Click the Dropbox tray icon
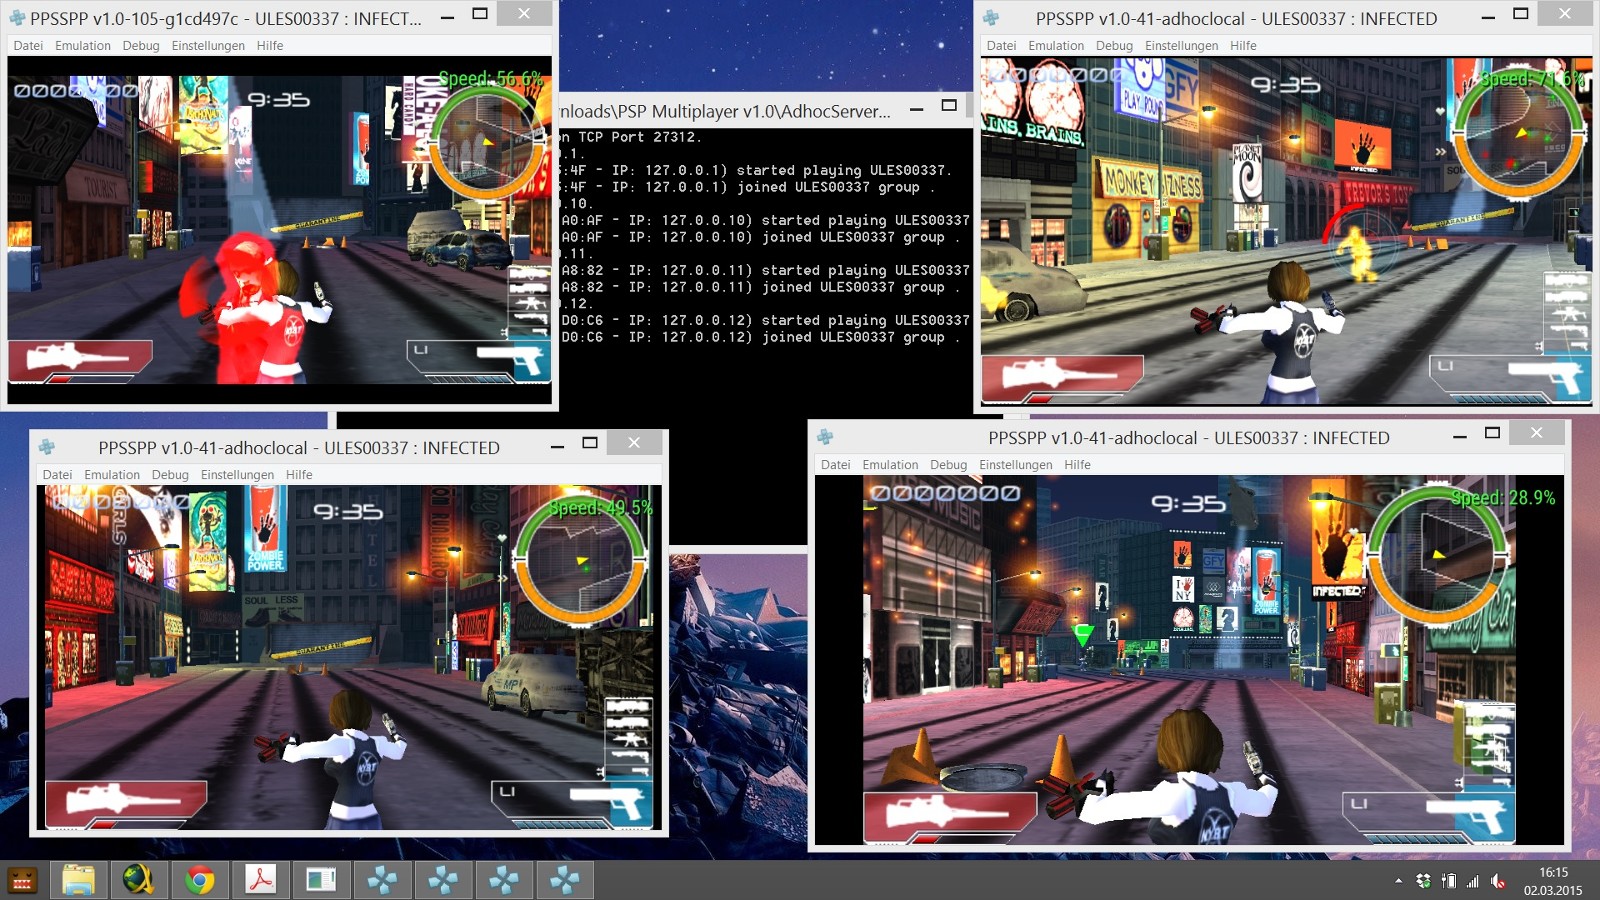Viewport: 1600px width, 900px height. pyautogui.click(x=1423, y=881)
